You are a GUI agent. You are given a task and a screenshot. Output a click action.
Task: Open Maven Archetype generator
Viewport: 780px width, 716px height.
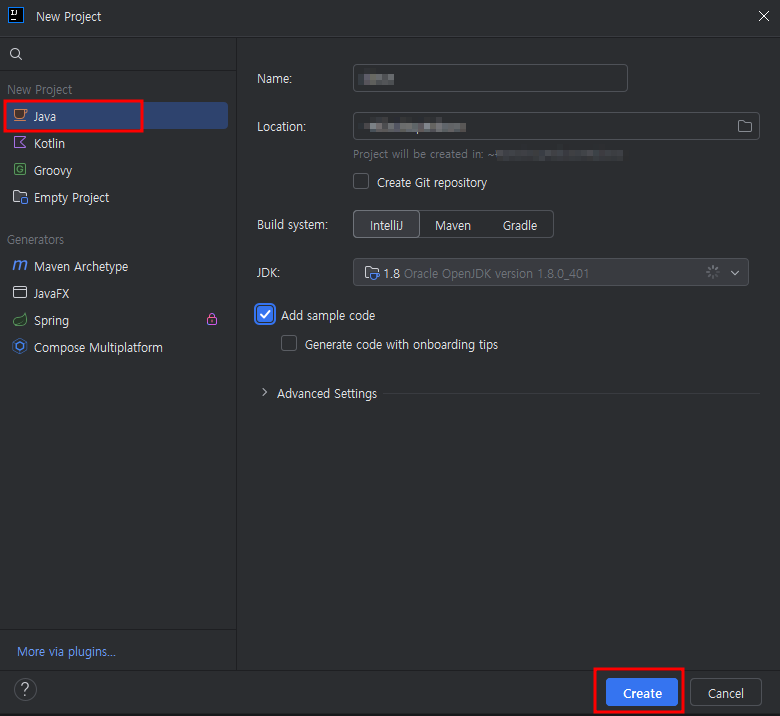tap(116, 266)
